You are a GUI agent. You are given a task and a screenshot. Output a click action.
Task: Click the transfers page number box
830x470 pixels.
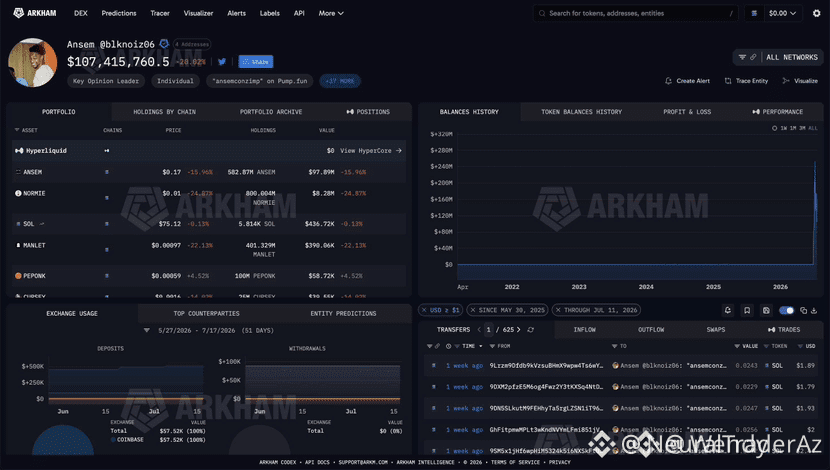pyautogui.click(x=489, y=330)
